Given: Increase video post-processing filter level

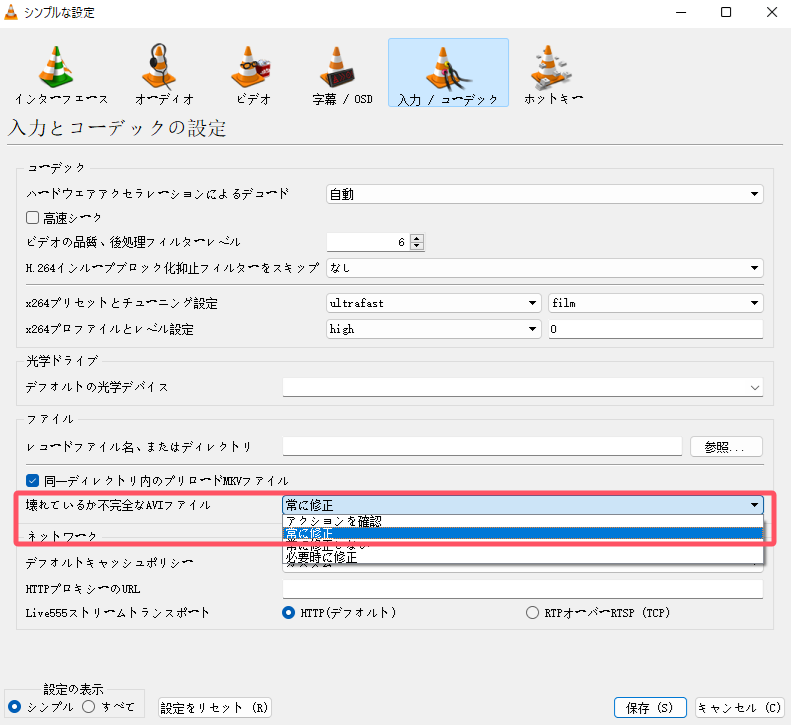Looking at the screenshot, I should [417, 238].
